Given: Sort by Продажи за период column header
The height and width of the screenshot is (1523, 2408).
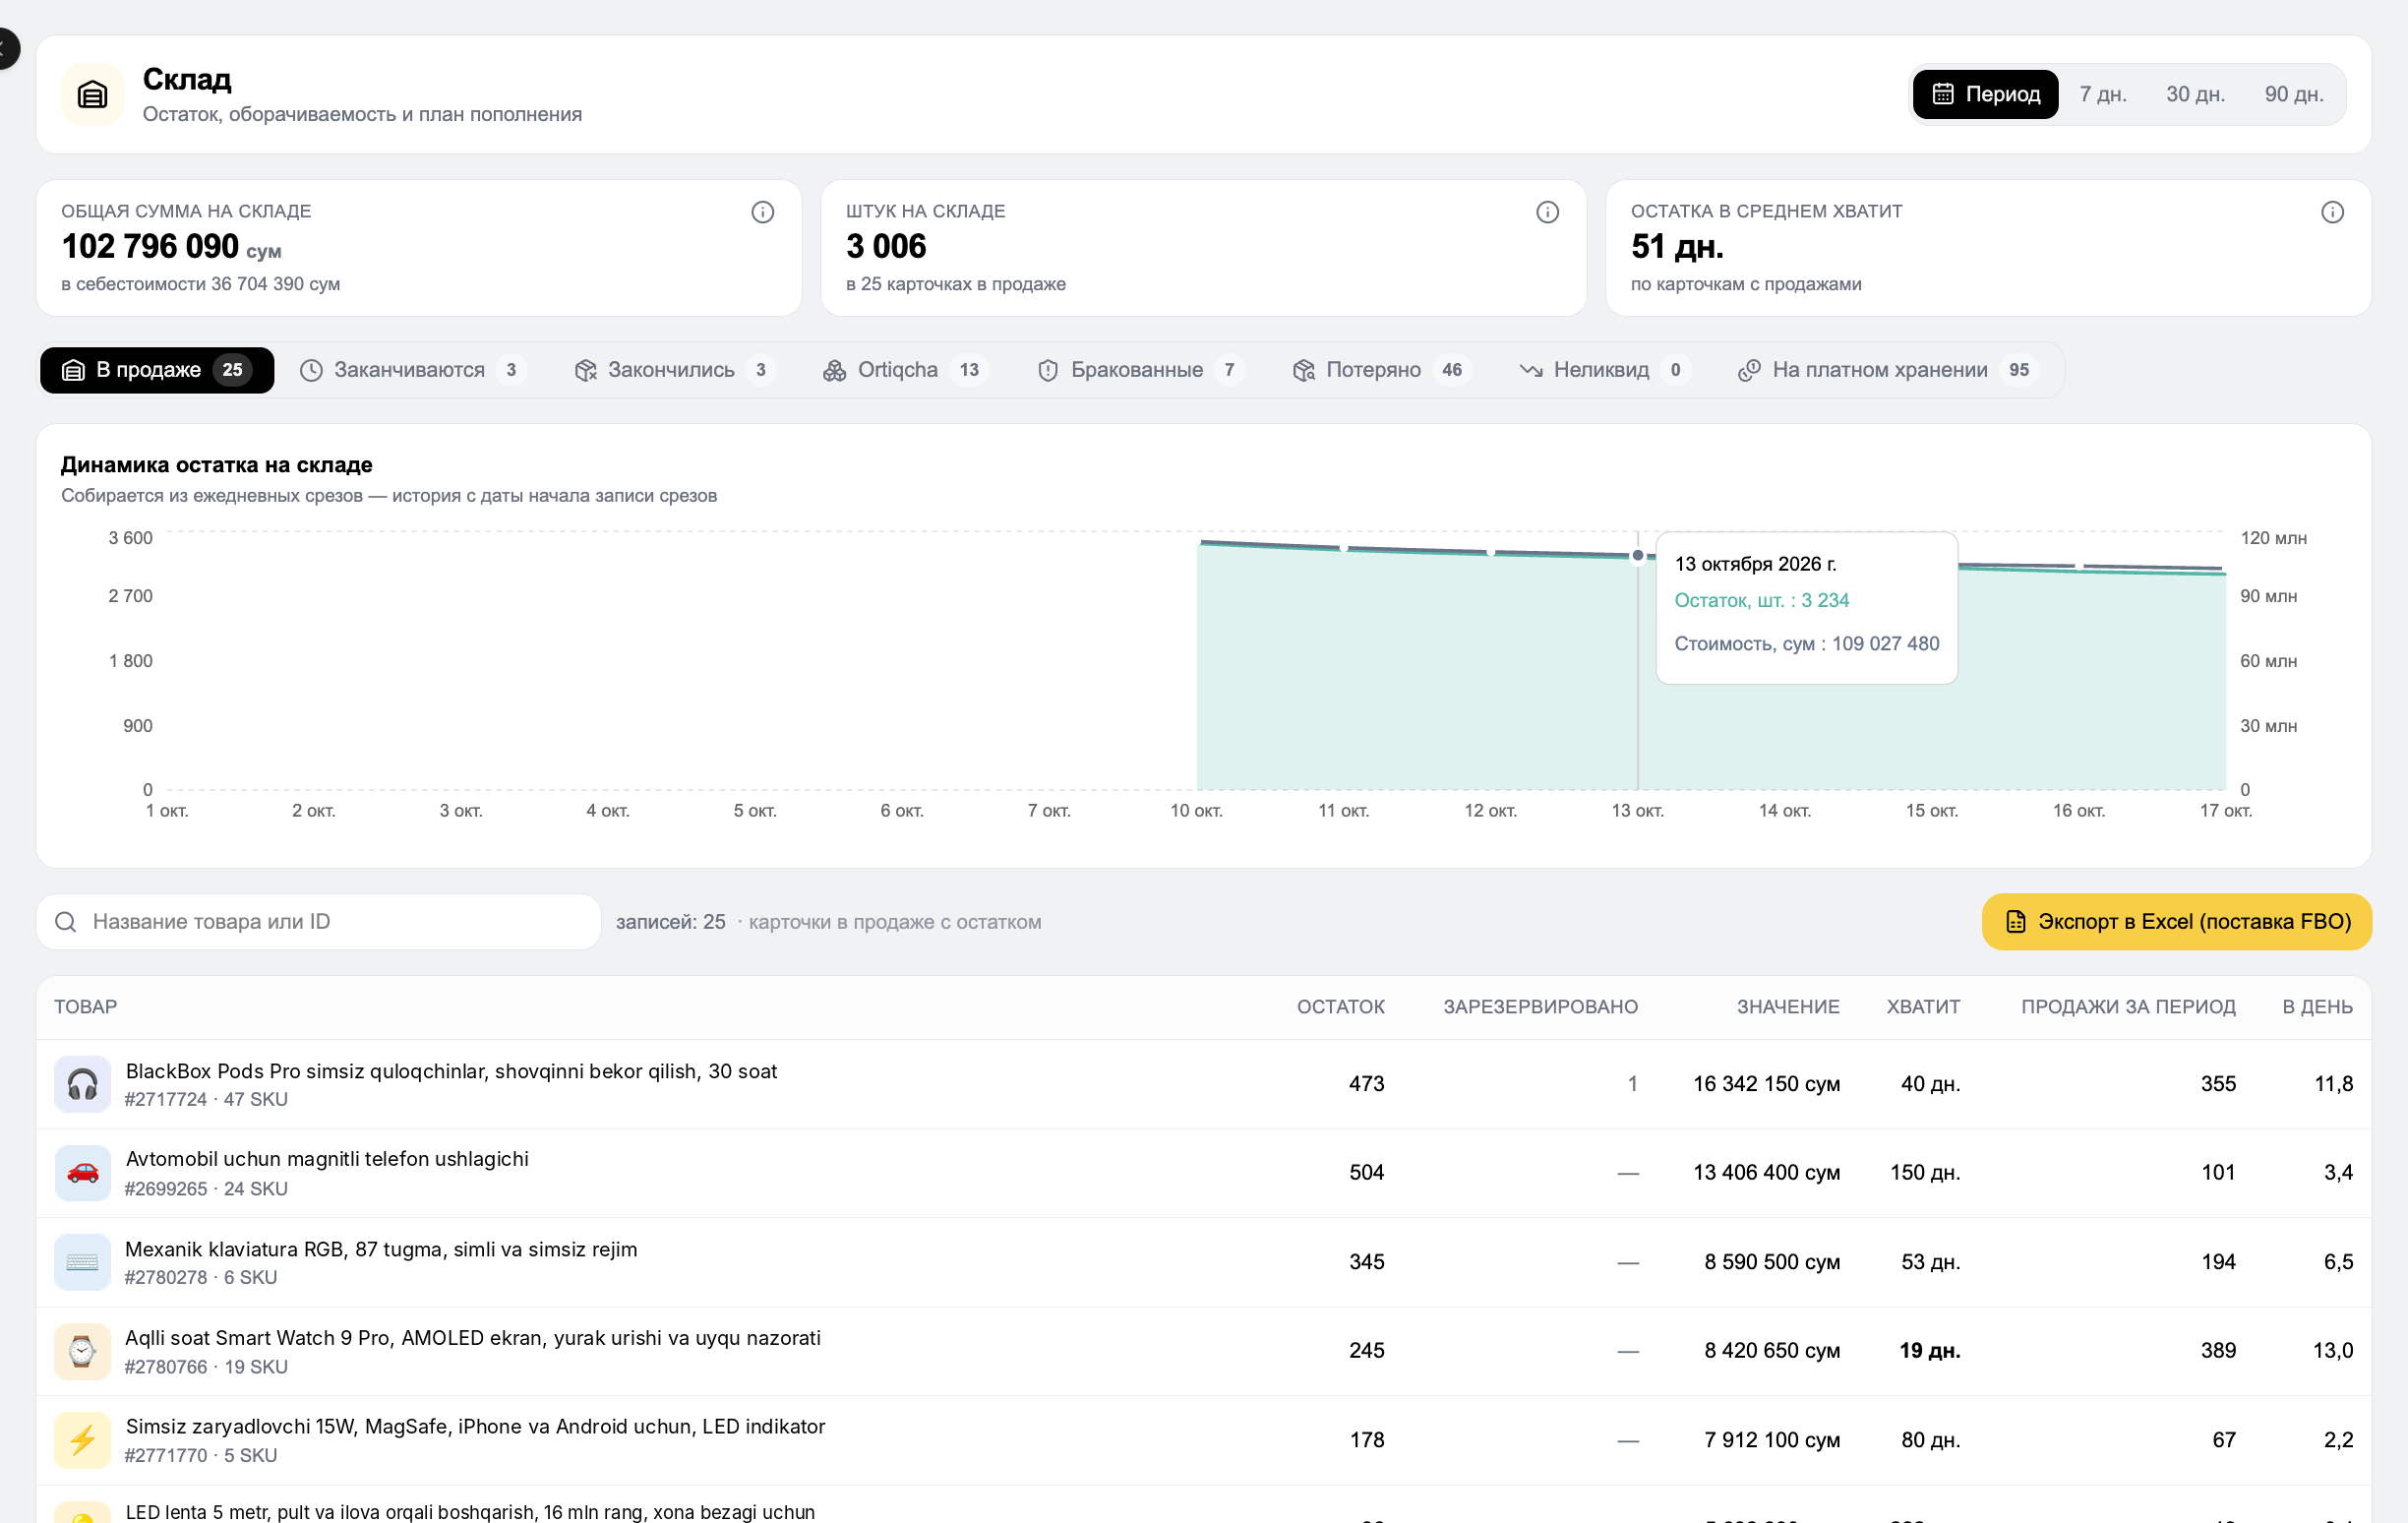Looking at the screenshot, I should 2128,1007.
